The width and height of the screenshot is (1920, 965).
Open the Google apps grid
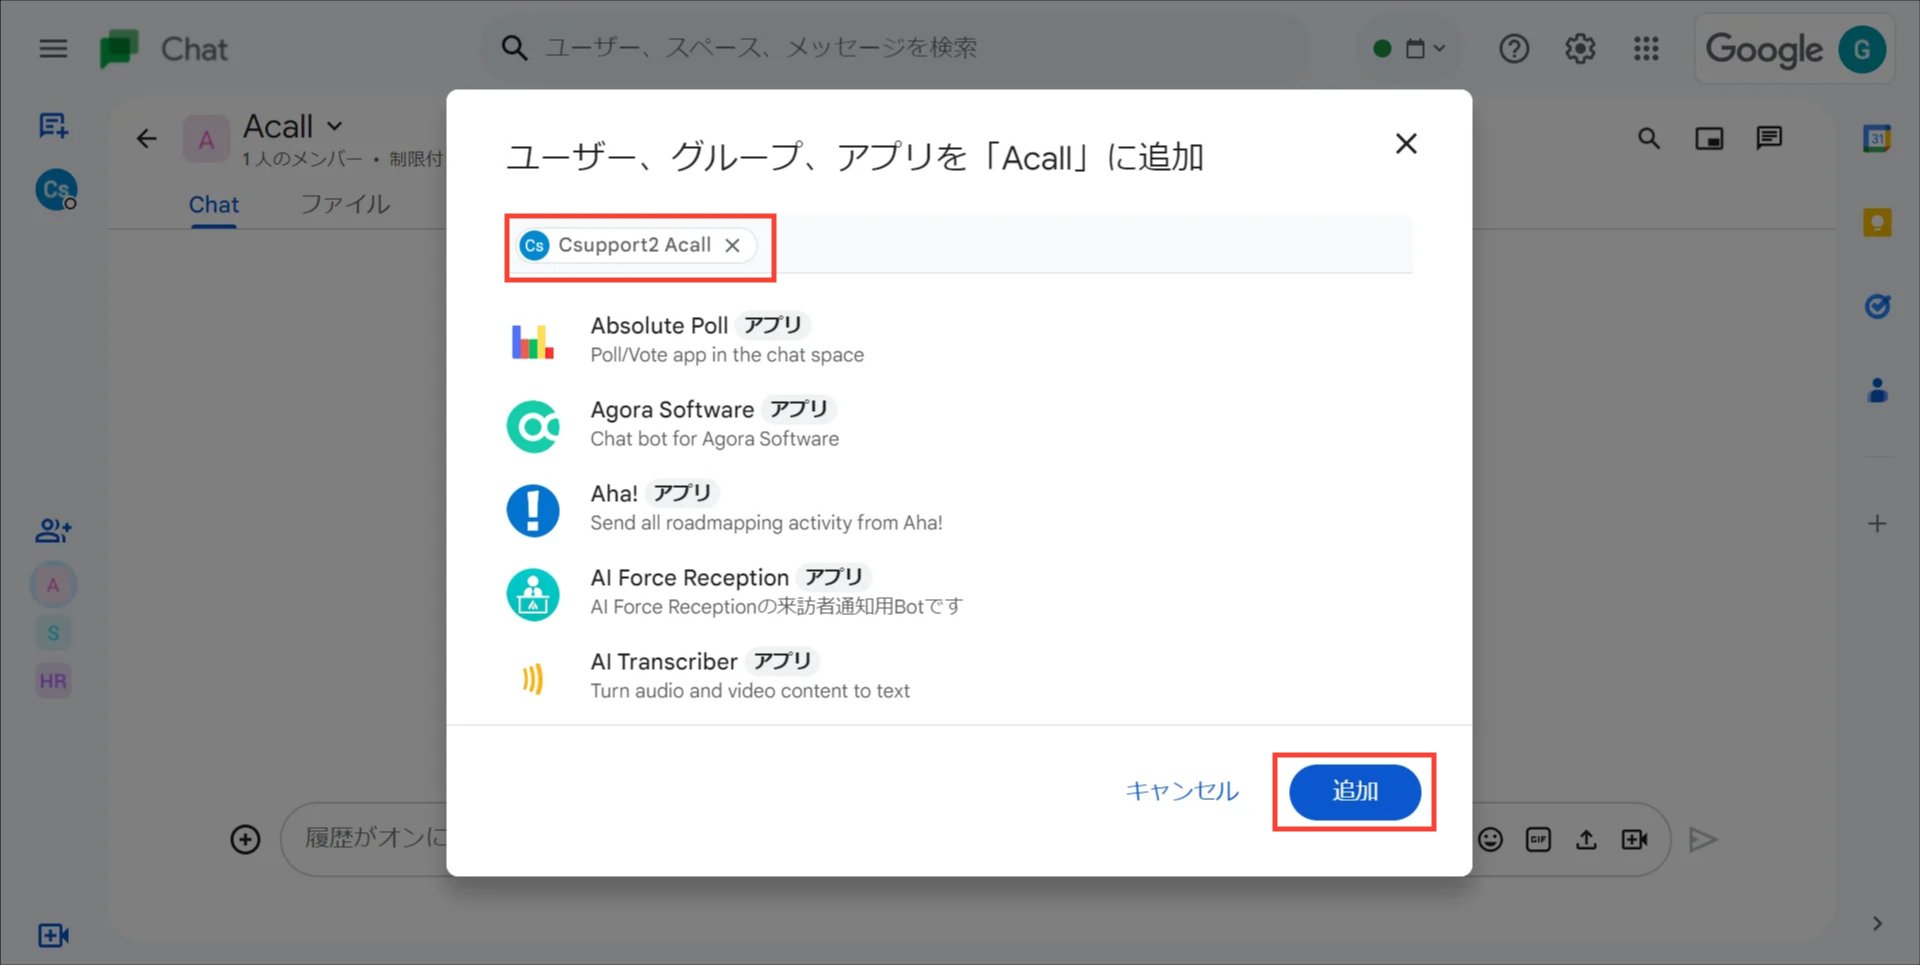[1646, 48]
